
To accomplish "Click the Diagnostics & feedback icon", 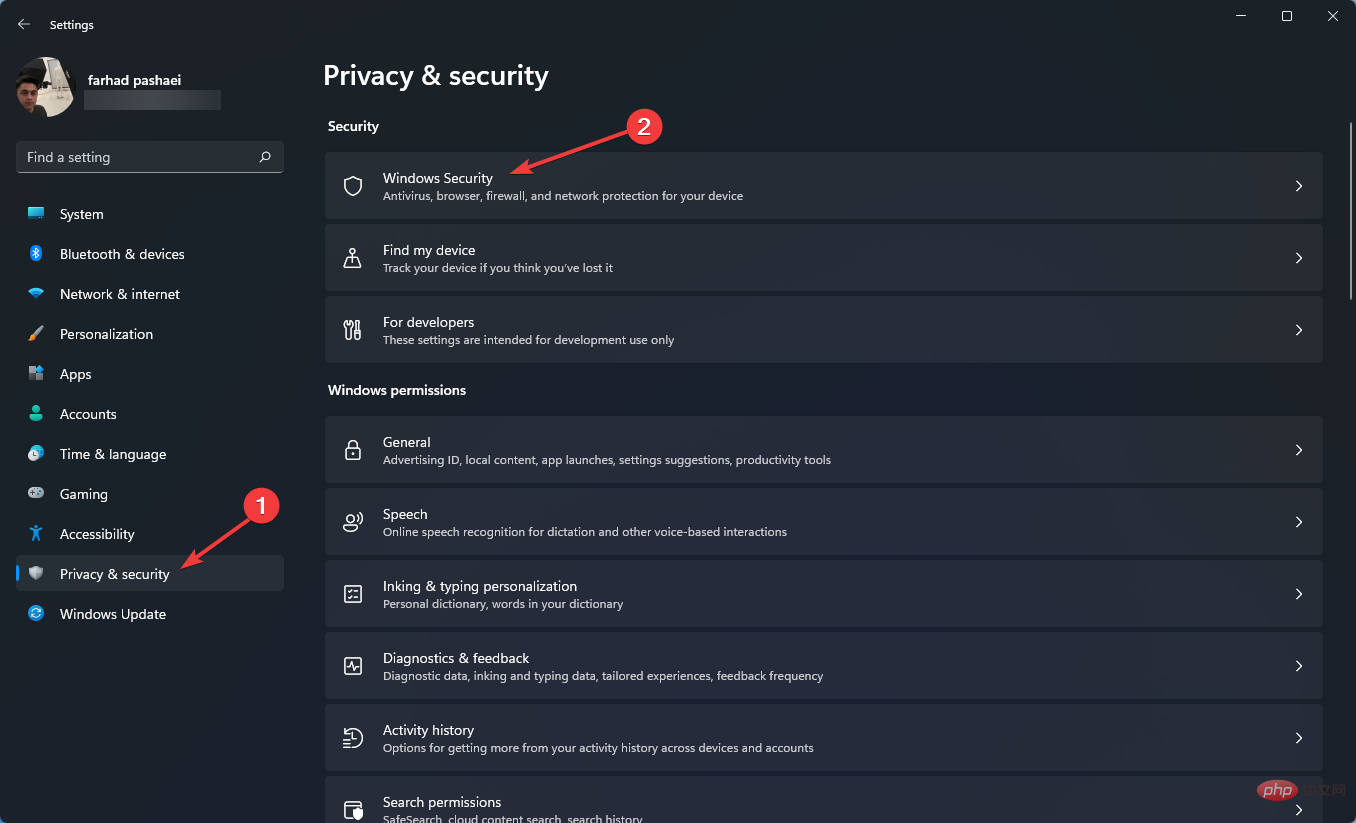I will (x=353, y=666).
